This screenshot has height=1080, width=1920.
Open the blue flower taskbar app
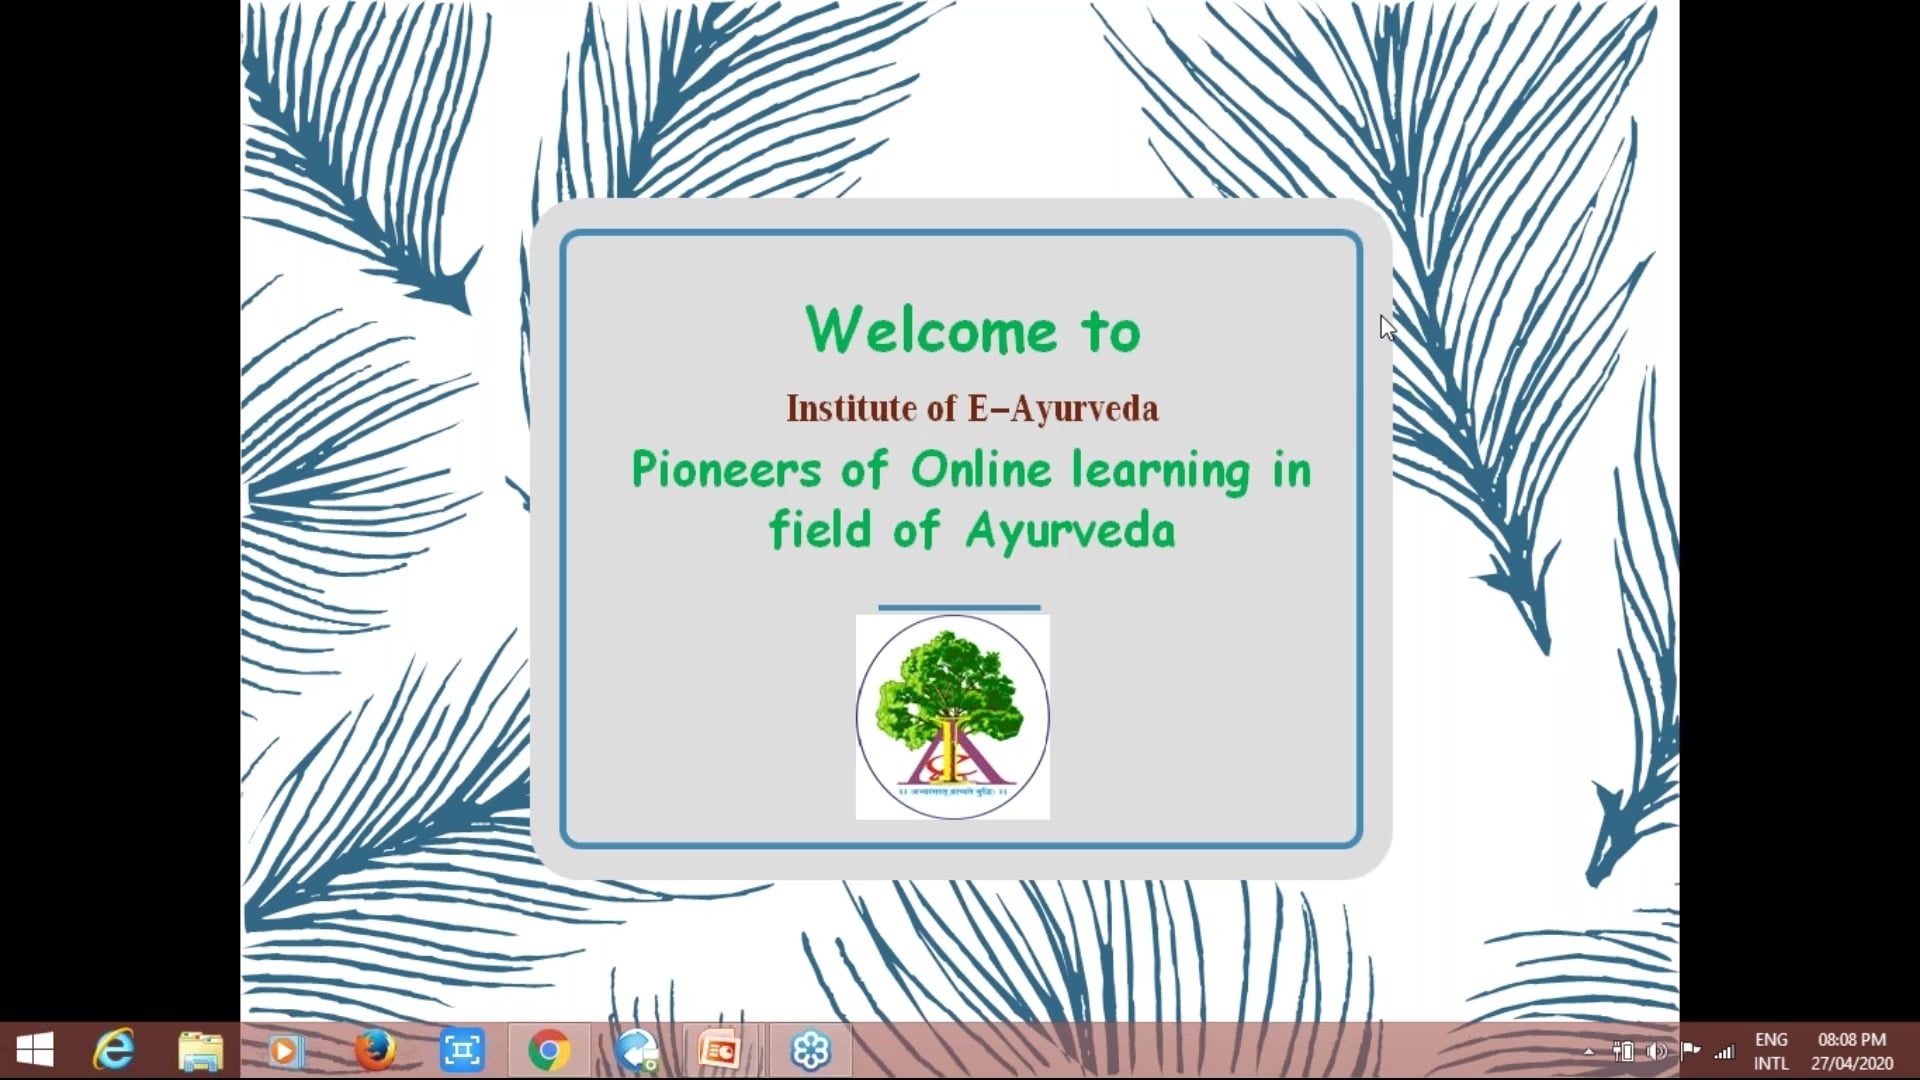(810, 1051)
